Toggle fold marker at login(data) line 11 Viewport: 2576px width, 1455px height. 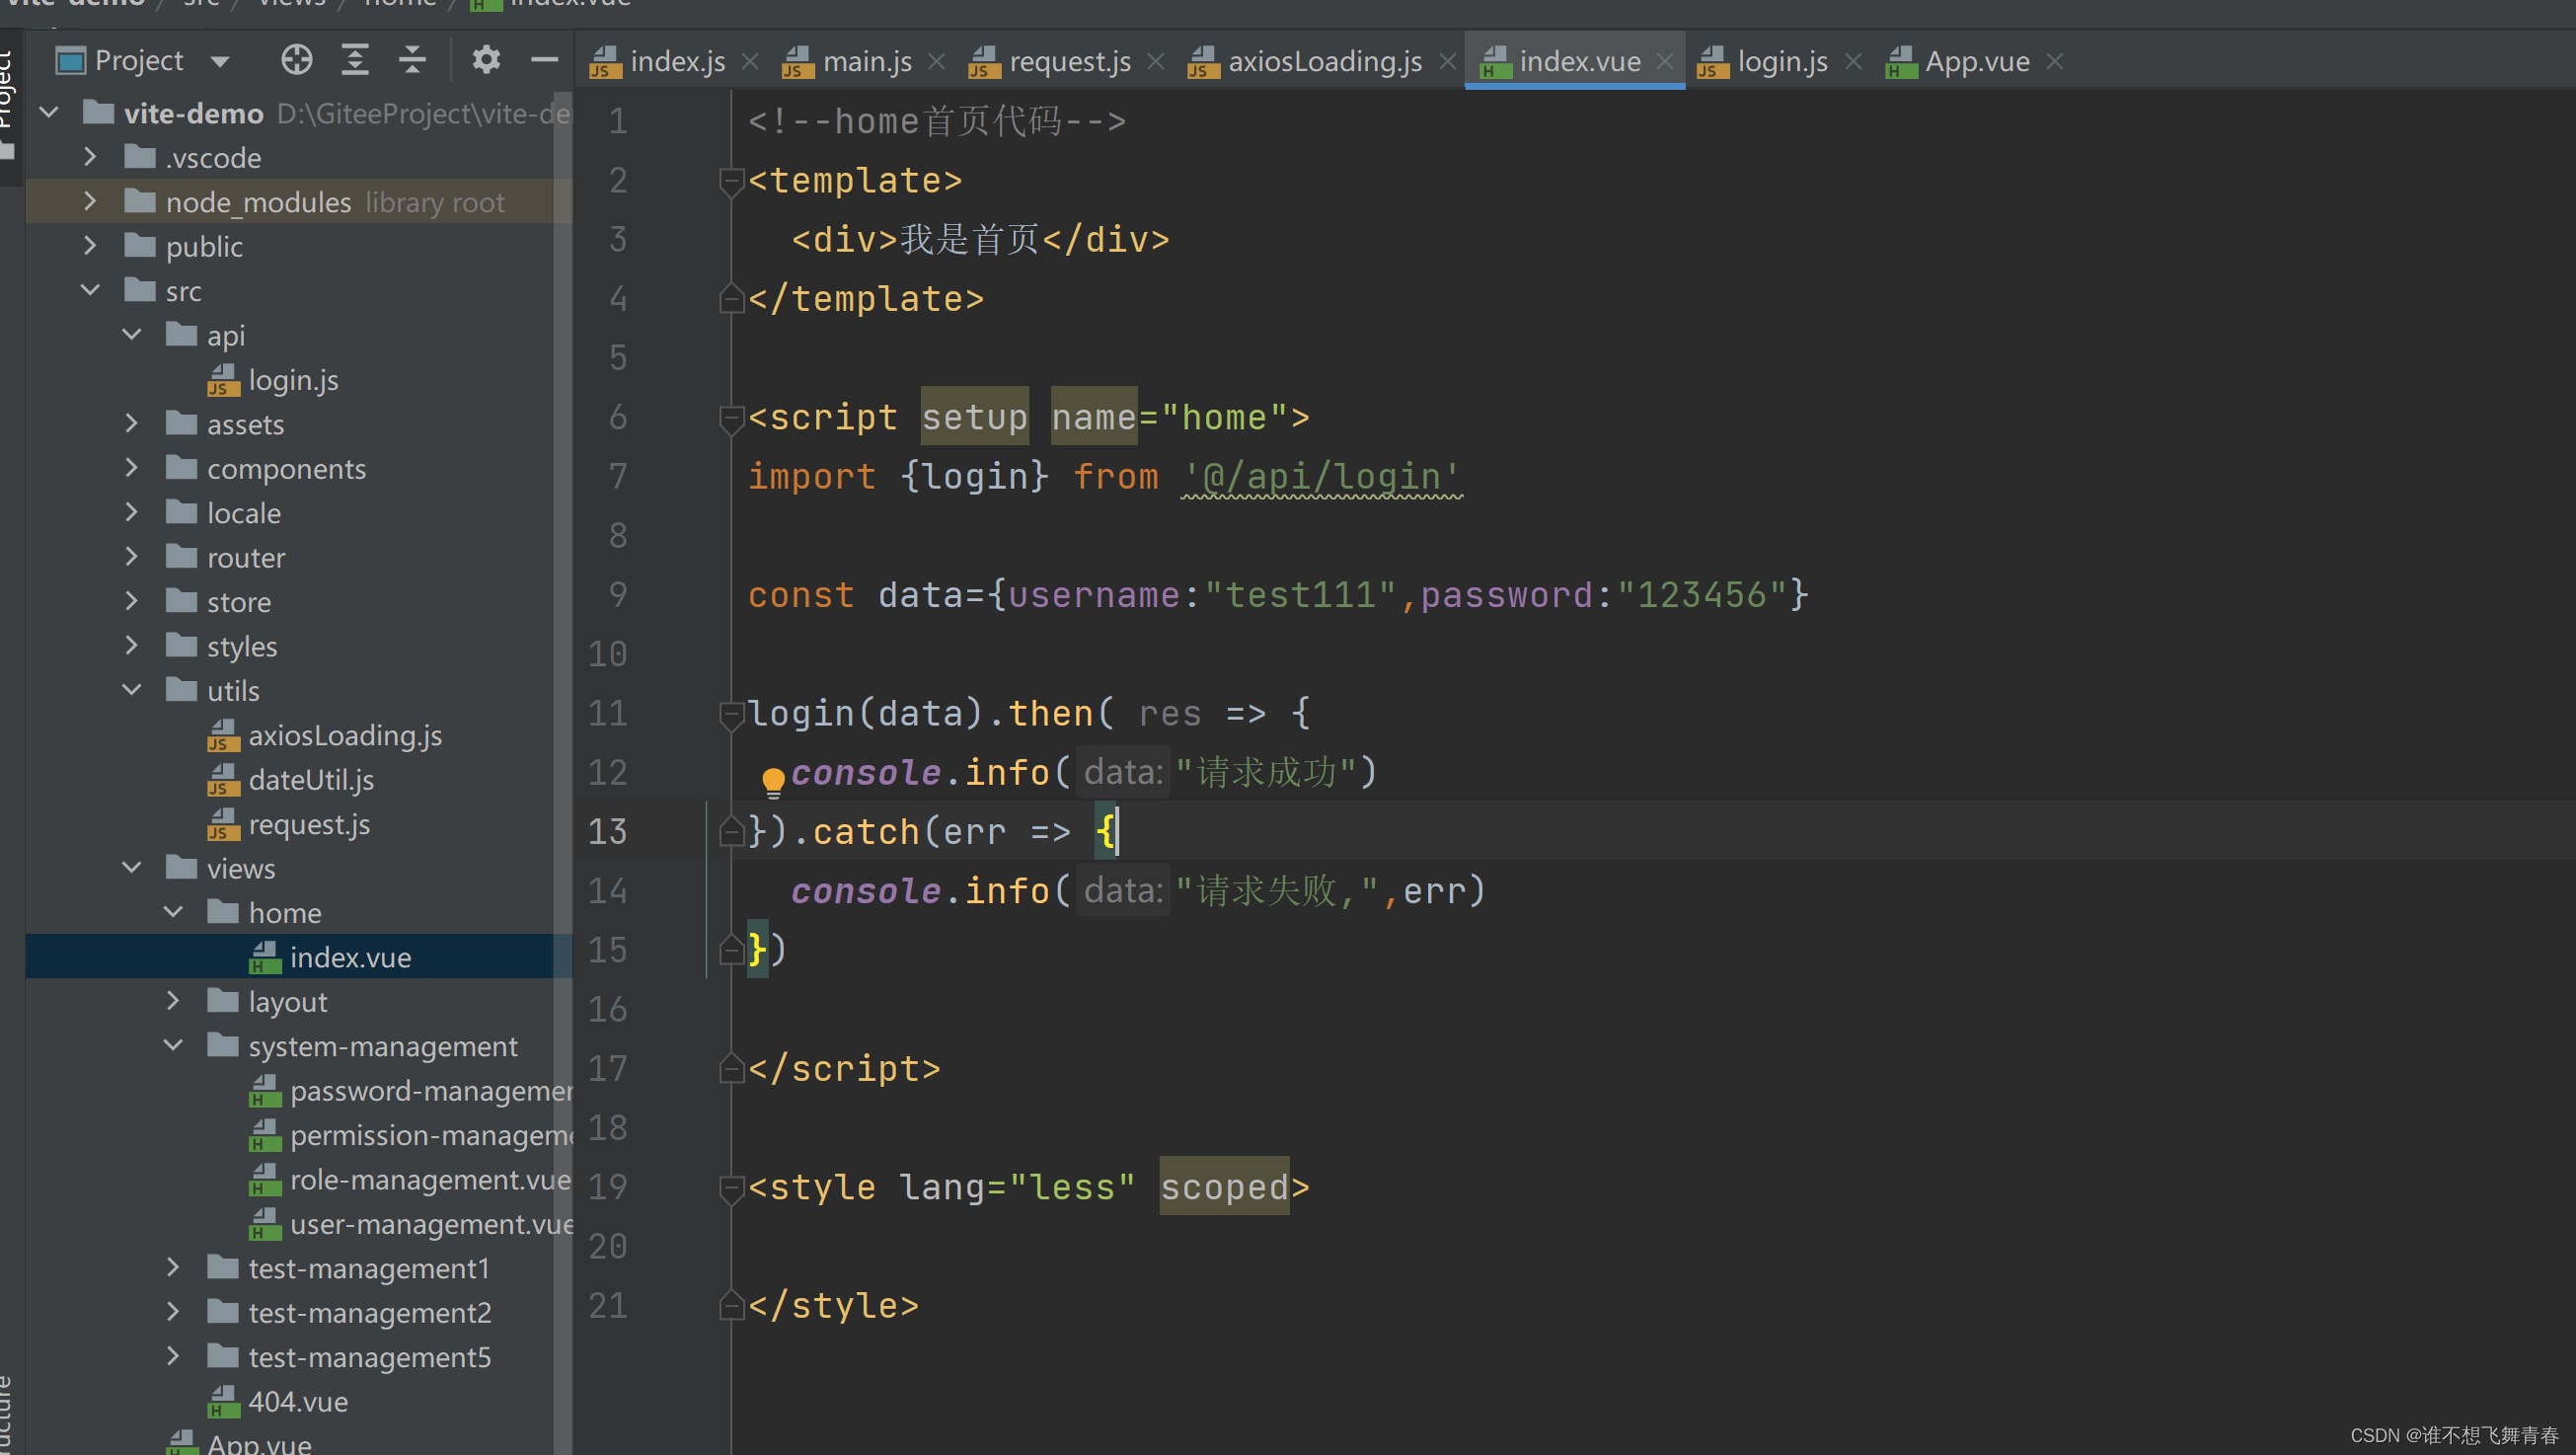click(731, 714)
